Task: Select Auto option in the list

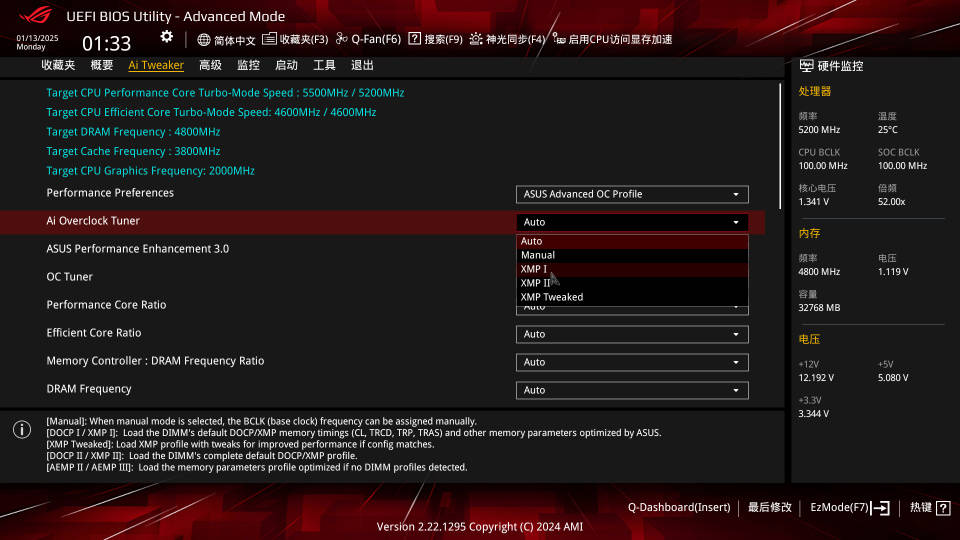Action: 632,241
